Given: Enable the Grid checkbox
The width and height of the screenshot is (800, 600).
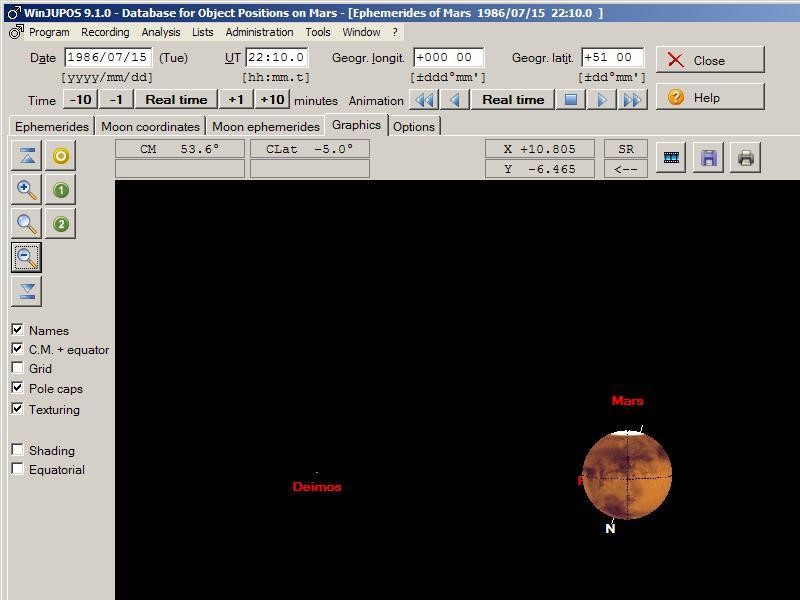Looking at the screenshot, I should tap(17, 367).
